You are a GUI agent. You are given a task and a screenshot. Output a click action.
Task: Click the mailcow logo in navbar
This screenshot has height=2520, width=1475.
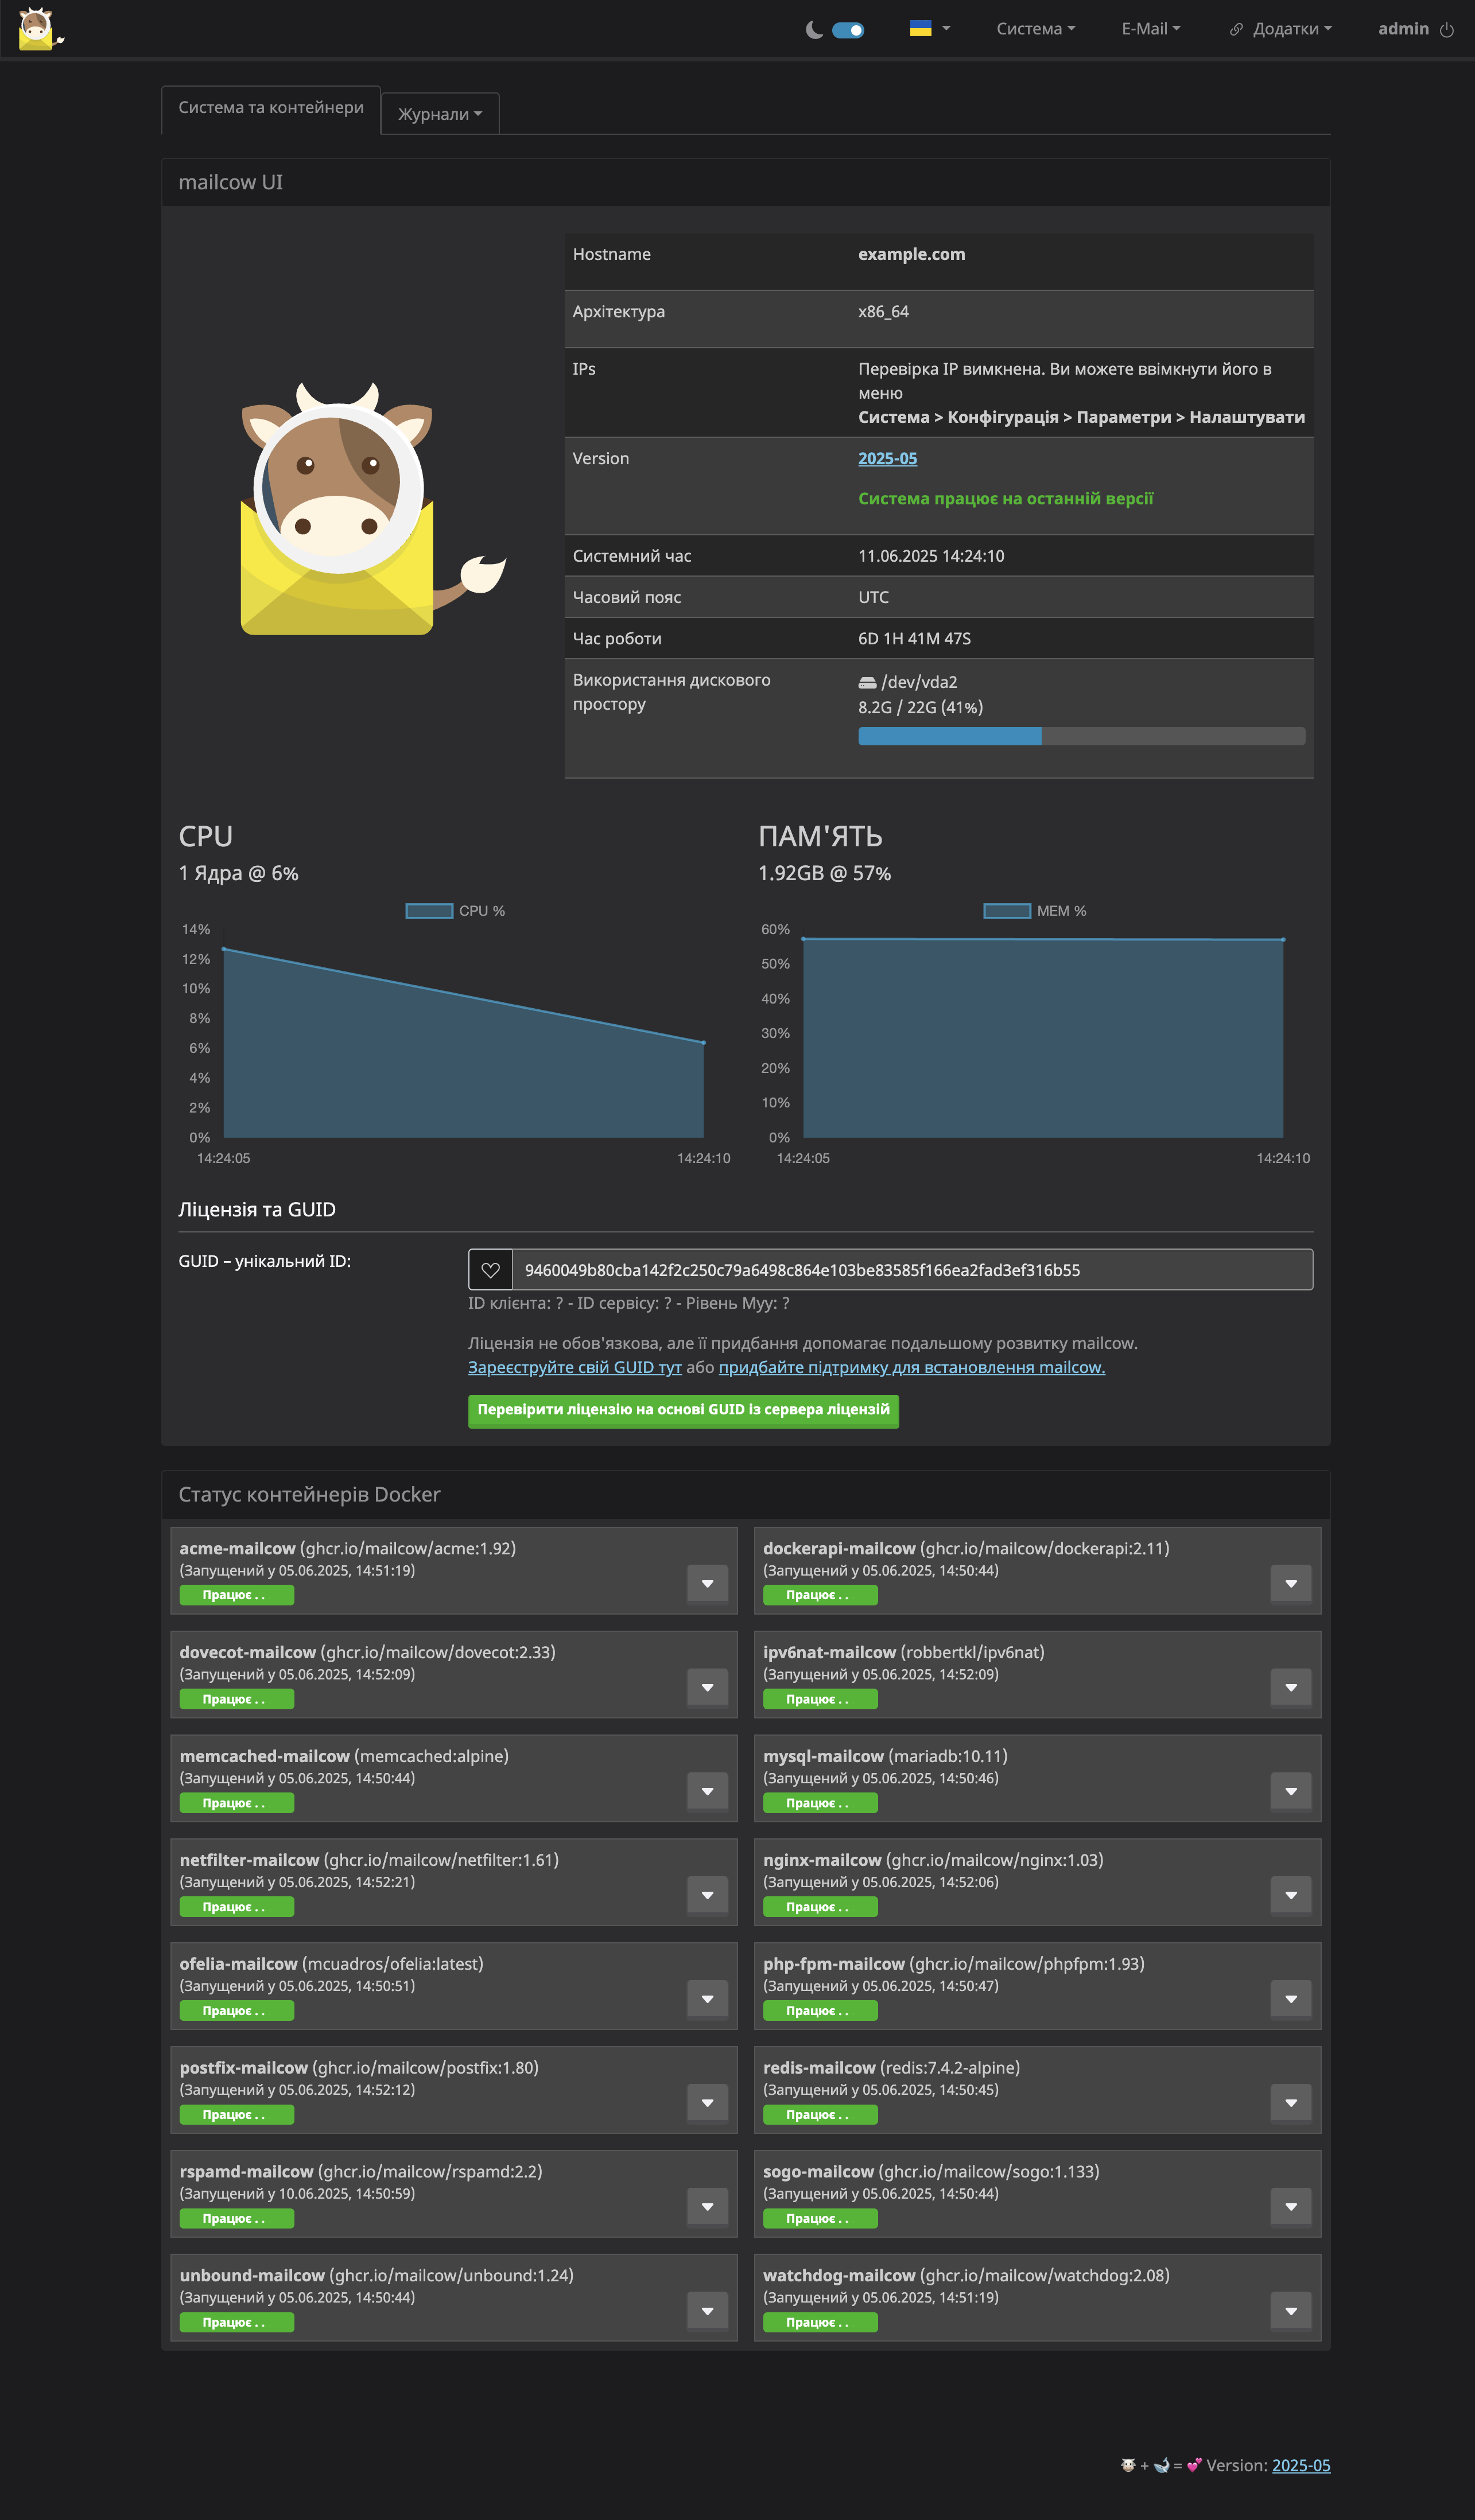(38, 28)
